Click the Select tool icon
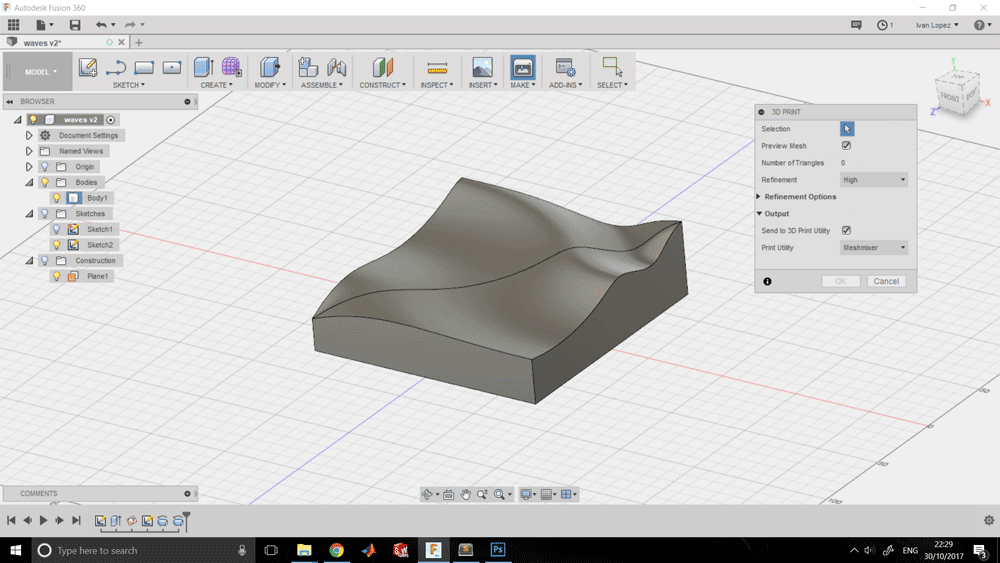The height and width of the screenshot is (563, 1000). click(x=612, y=67)
